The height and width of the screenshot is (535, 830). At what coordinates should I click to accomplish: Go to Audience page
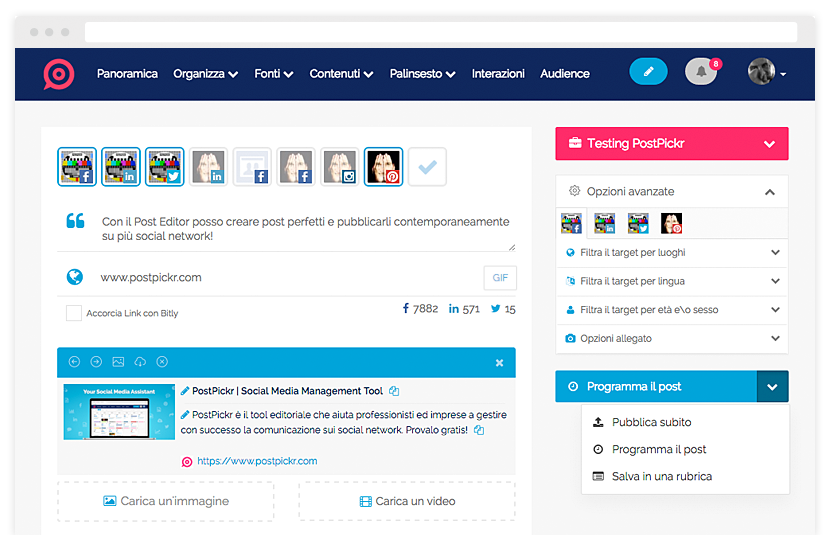565,74
